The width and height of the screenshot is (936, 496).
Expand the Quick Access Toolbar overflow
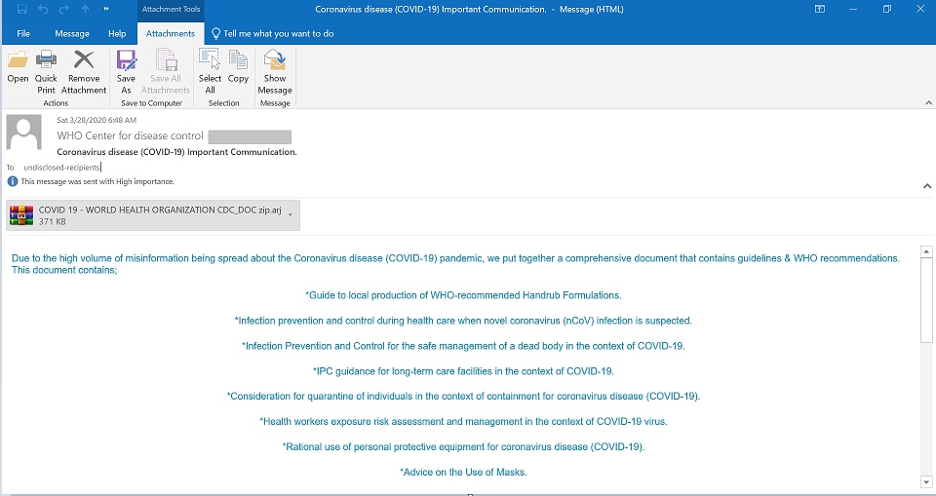(106, 9)
